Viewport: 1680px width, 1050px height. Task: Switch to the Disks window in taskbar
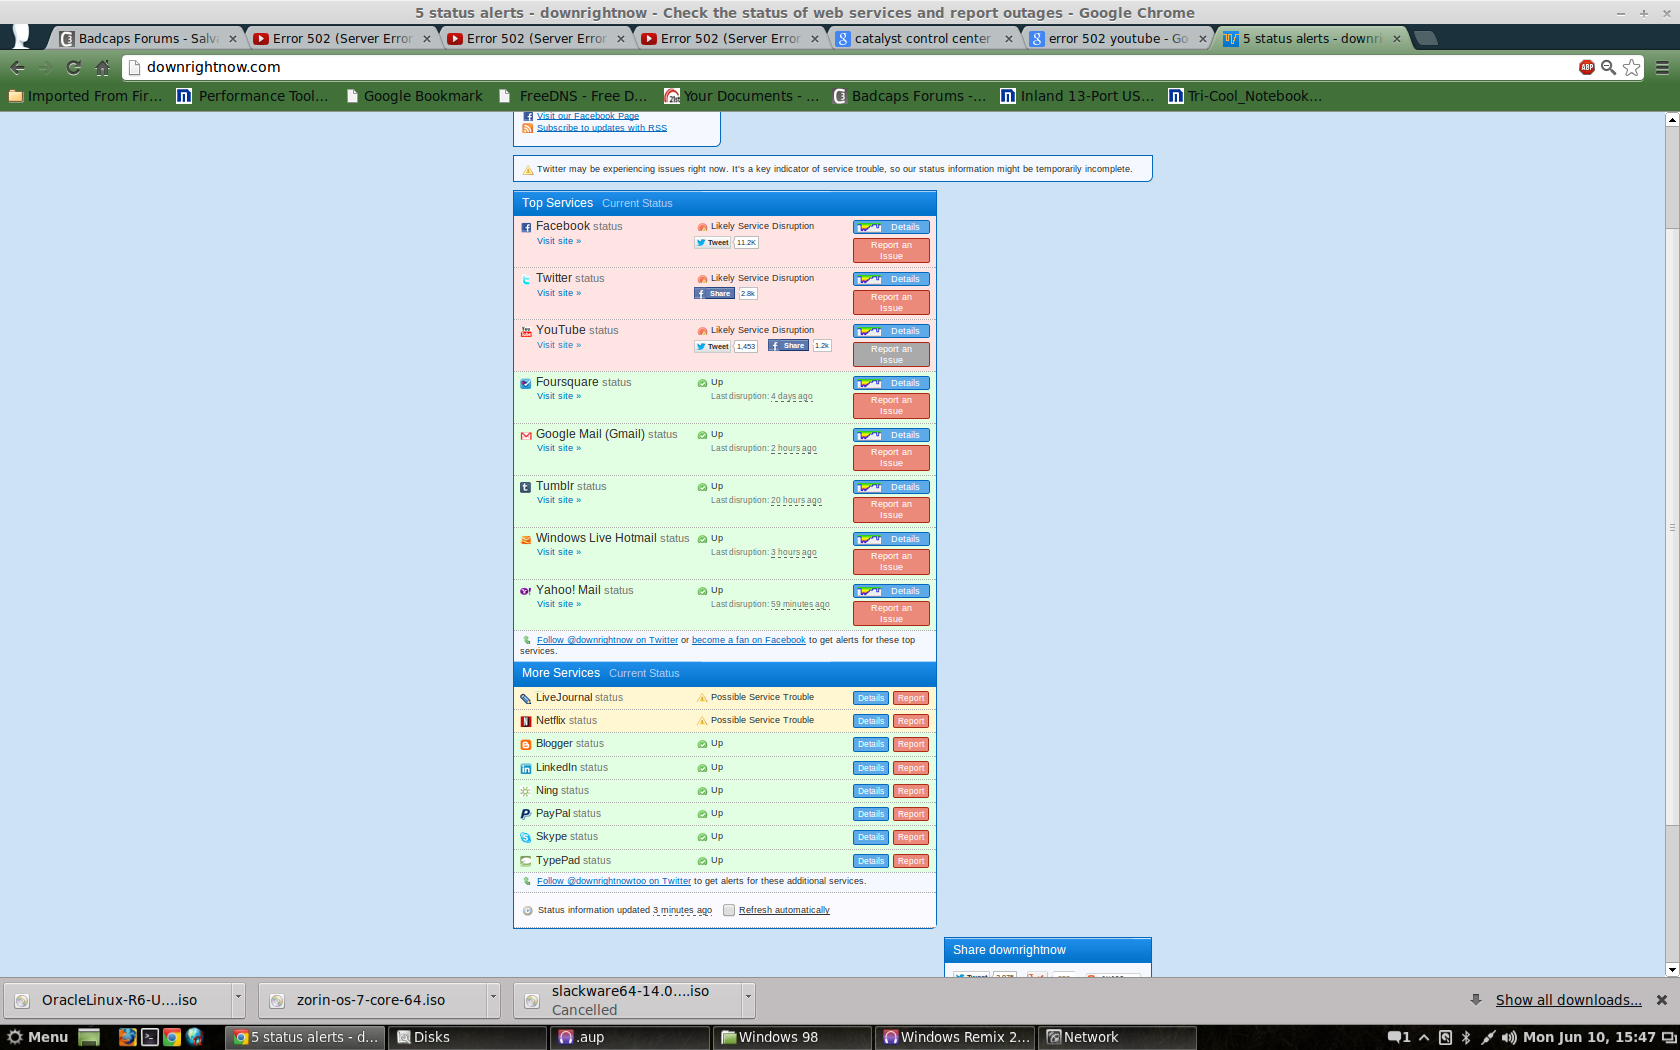tap(468, 1037)
